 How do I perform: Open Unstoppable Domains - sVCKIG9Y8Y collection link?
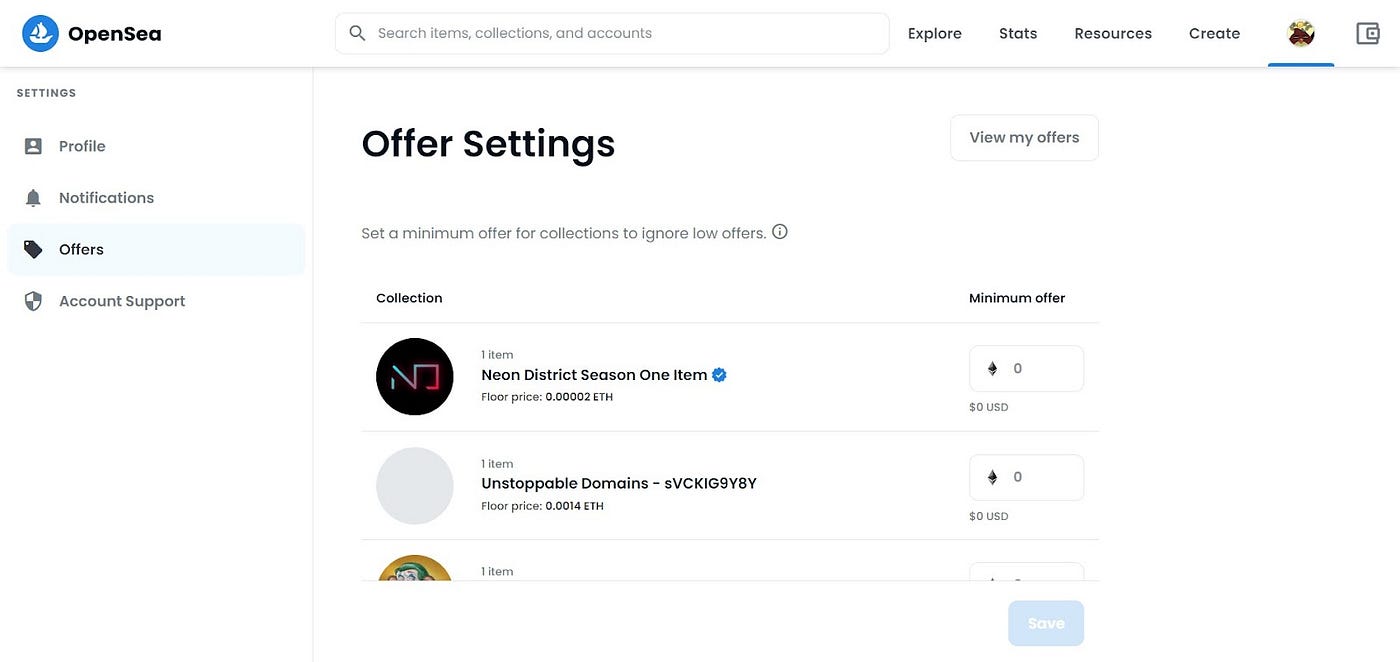point(618,484)
